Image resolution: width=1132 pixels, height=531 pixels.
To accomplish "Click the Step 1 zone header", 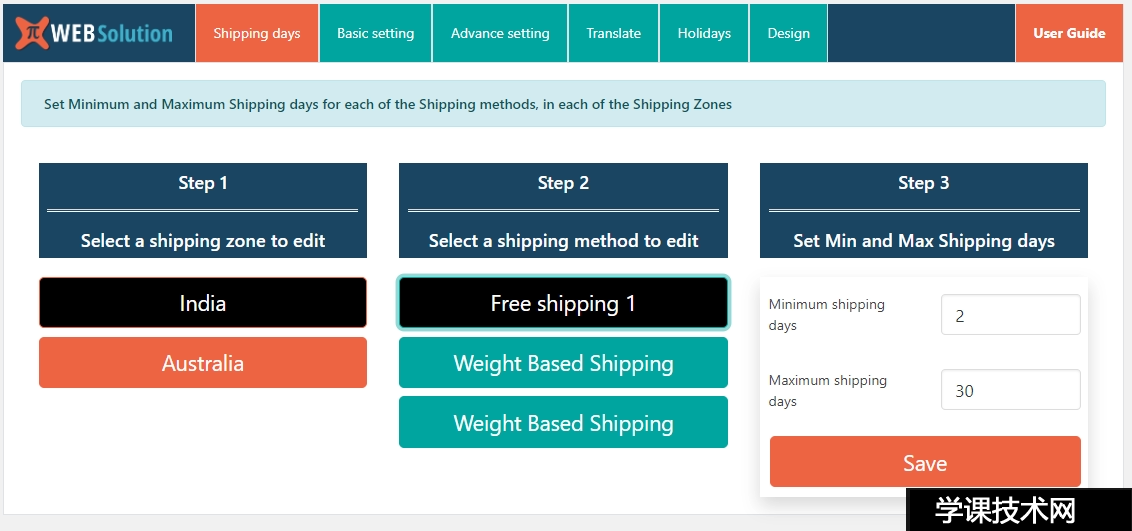I will click(203, 211).
